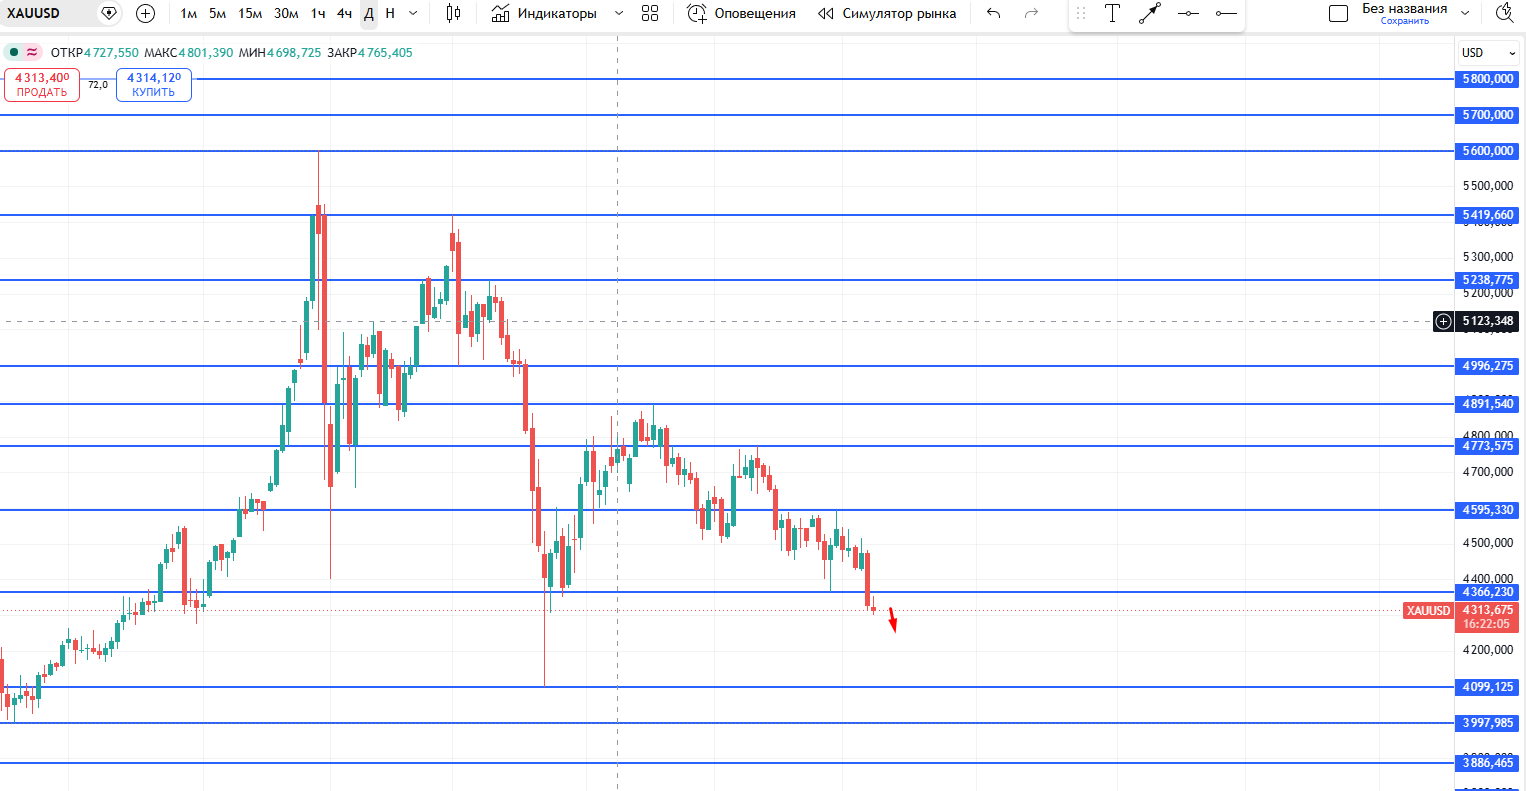Click the 5419,660 price line label
The image size is (1526, 791).
point(1487,215)
